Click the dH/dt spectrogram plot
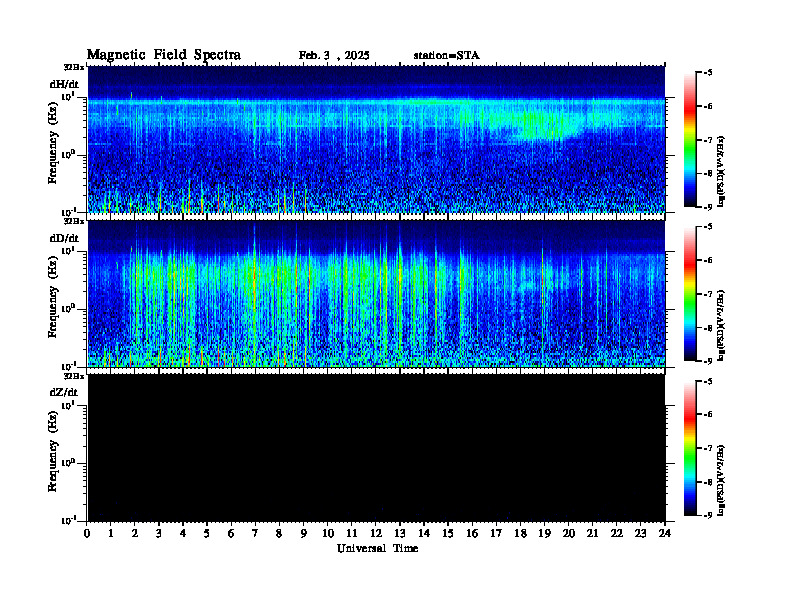Screen dimensions: 792x612 (x=376, y=139)
